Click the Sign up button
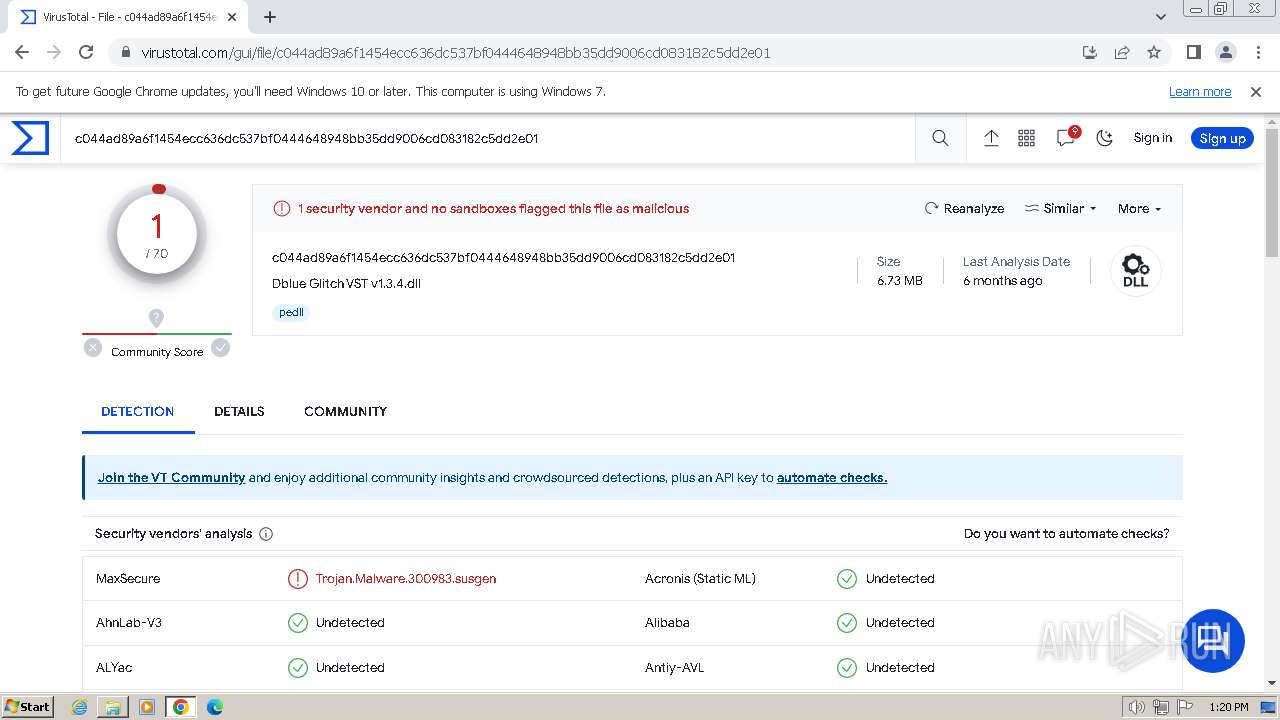Screen dimensions: 1280x720 1222,139
